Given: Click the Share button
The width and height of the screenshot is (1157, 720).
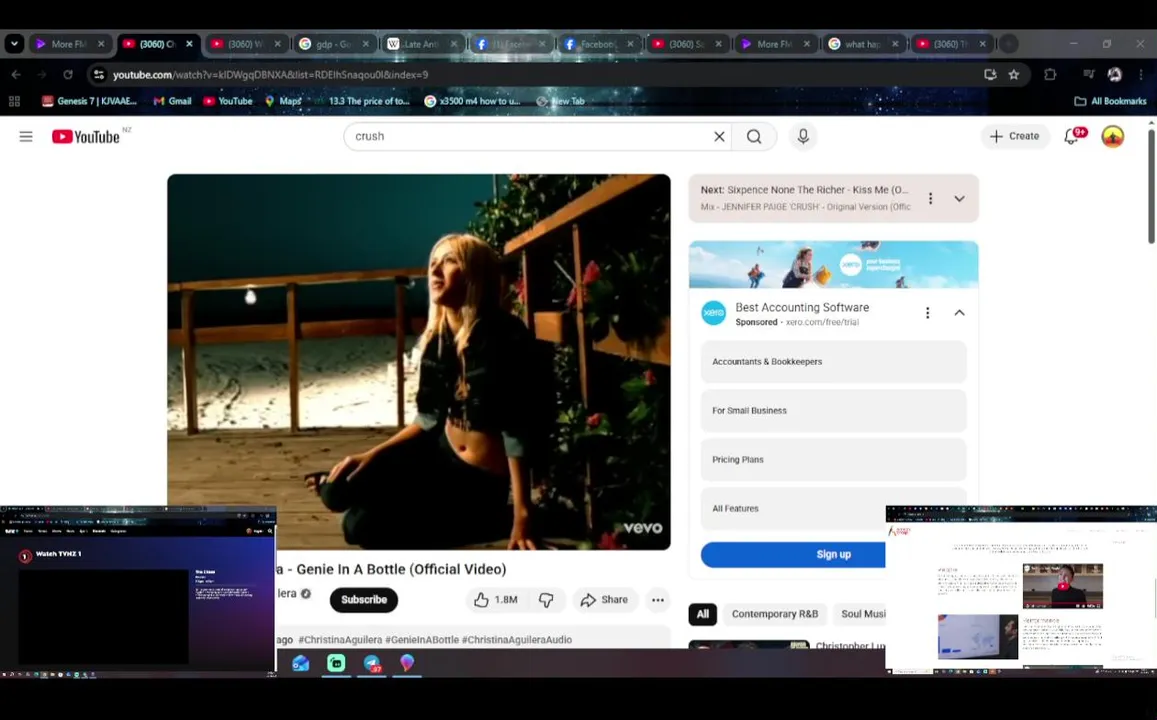Looking at the screenshot, I should coord(604,600).
